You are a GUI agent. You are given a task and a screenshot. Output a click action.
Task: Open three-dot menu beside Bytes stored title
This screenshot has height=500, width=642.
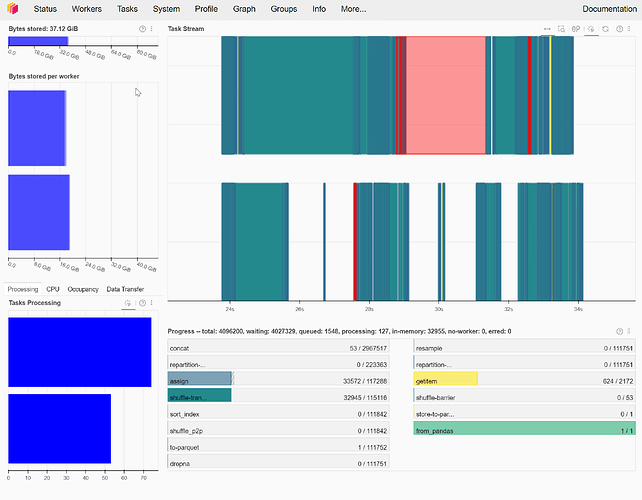tap(151, 29)
